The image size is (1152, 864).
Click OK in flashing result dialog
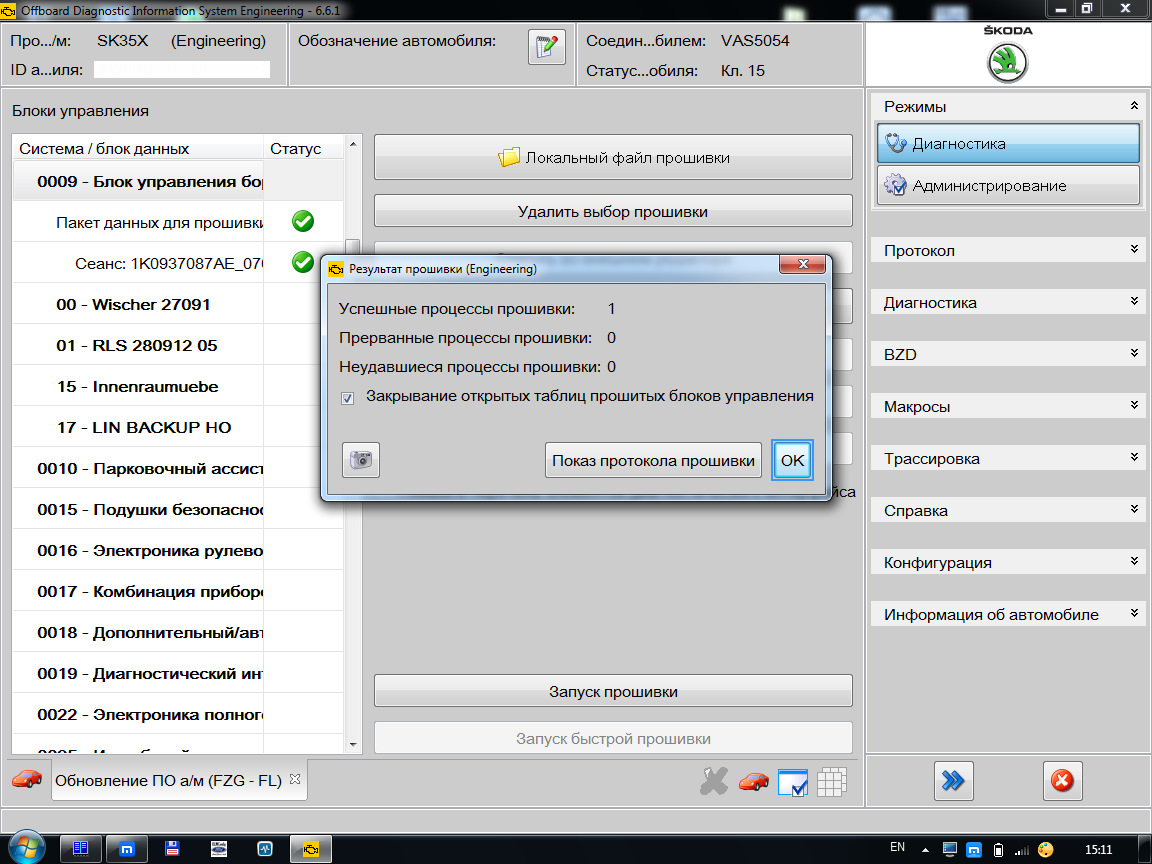click(x=792, y=460)
